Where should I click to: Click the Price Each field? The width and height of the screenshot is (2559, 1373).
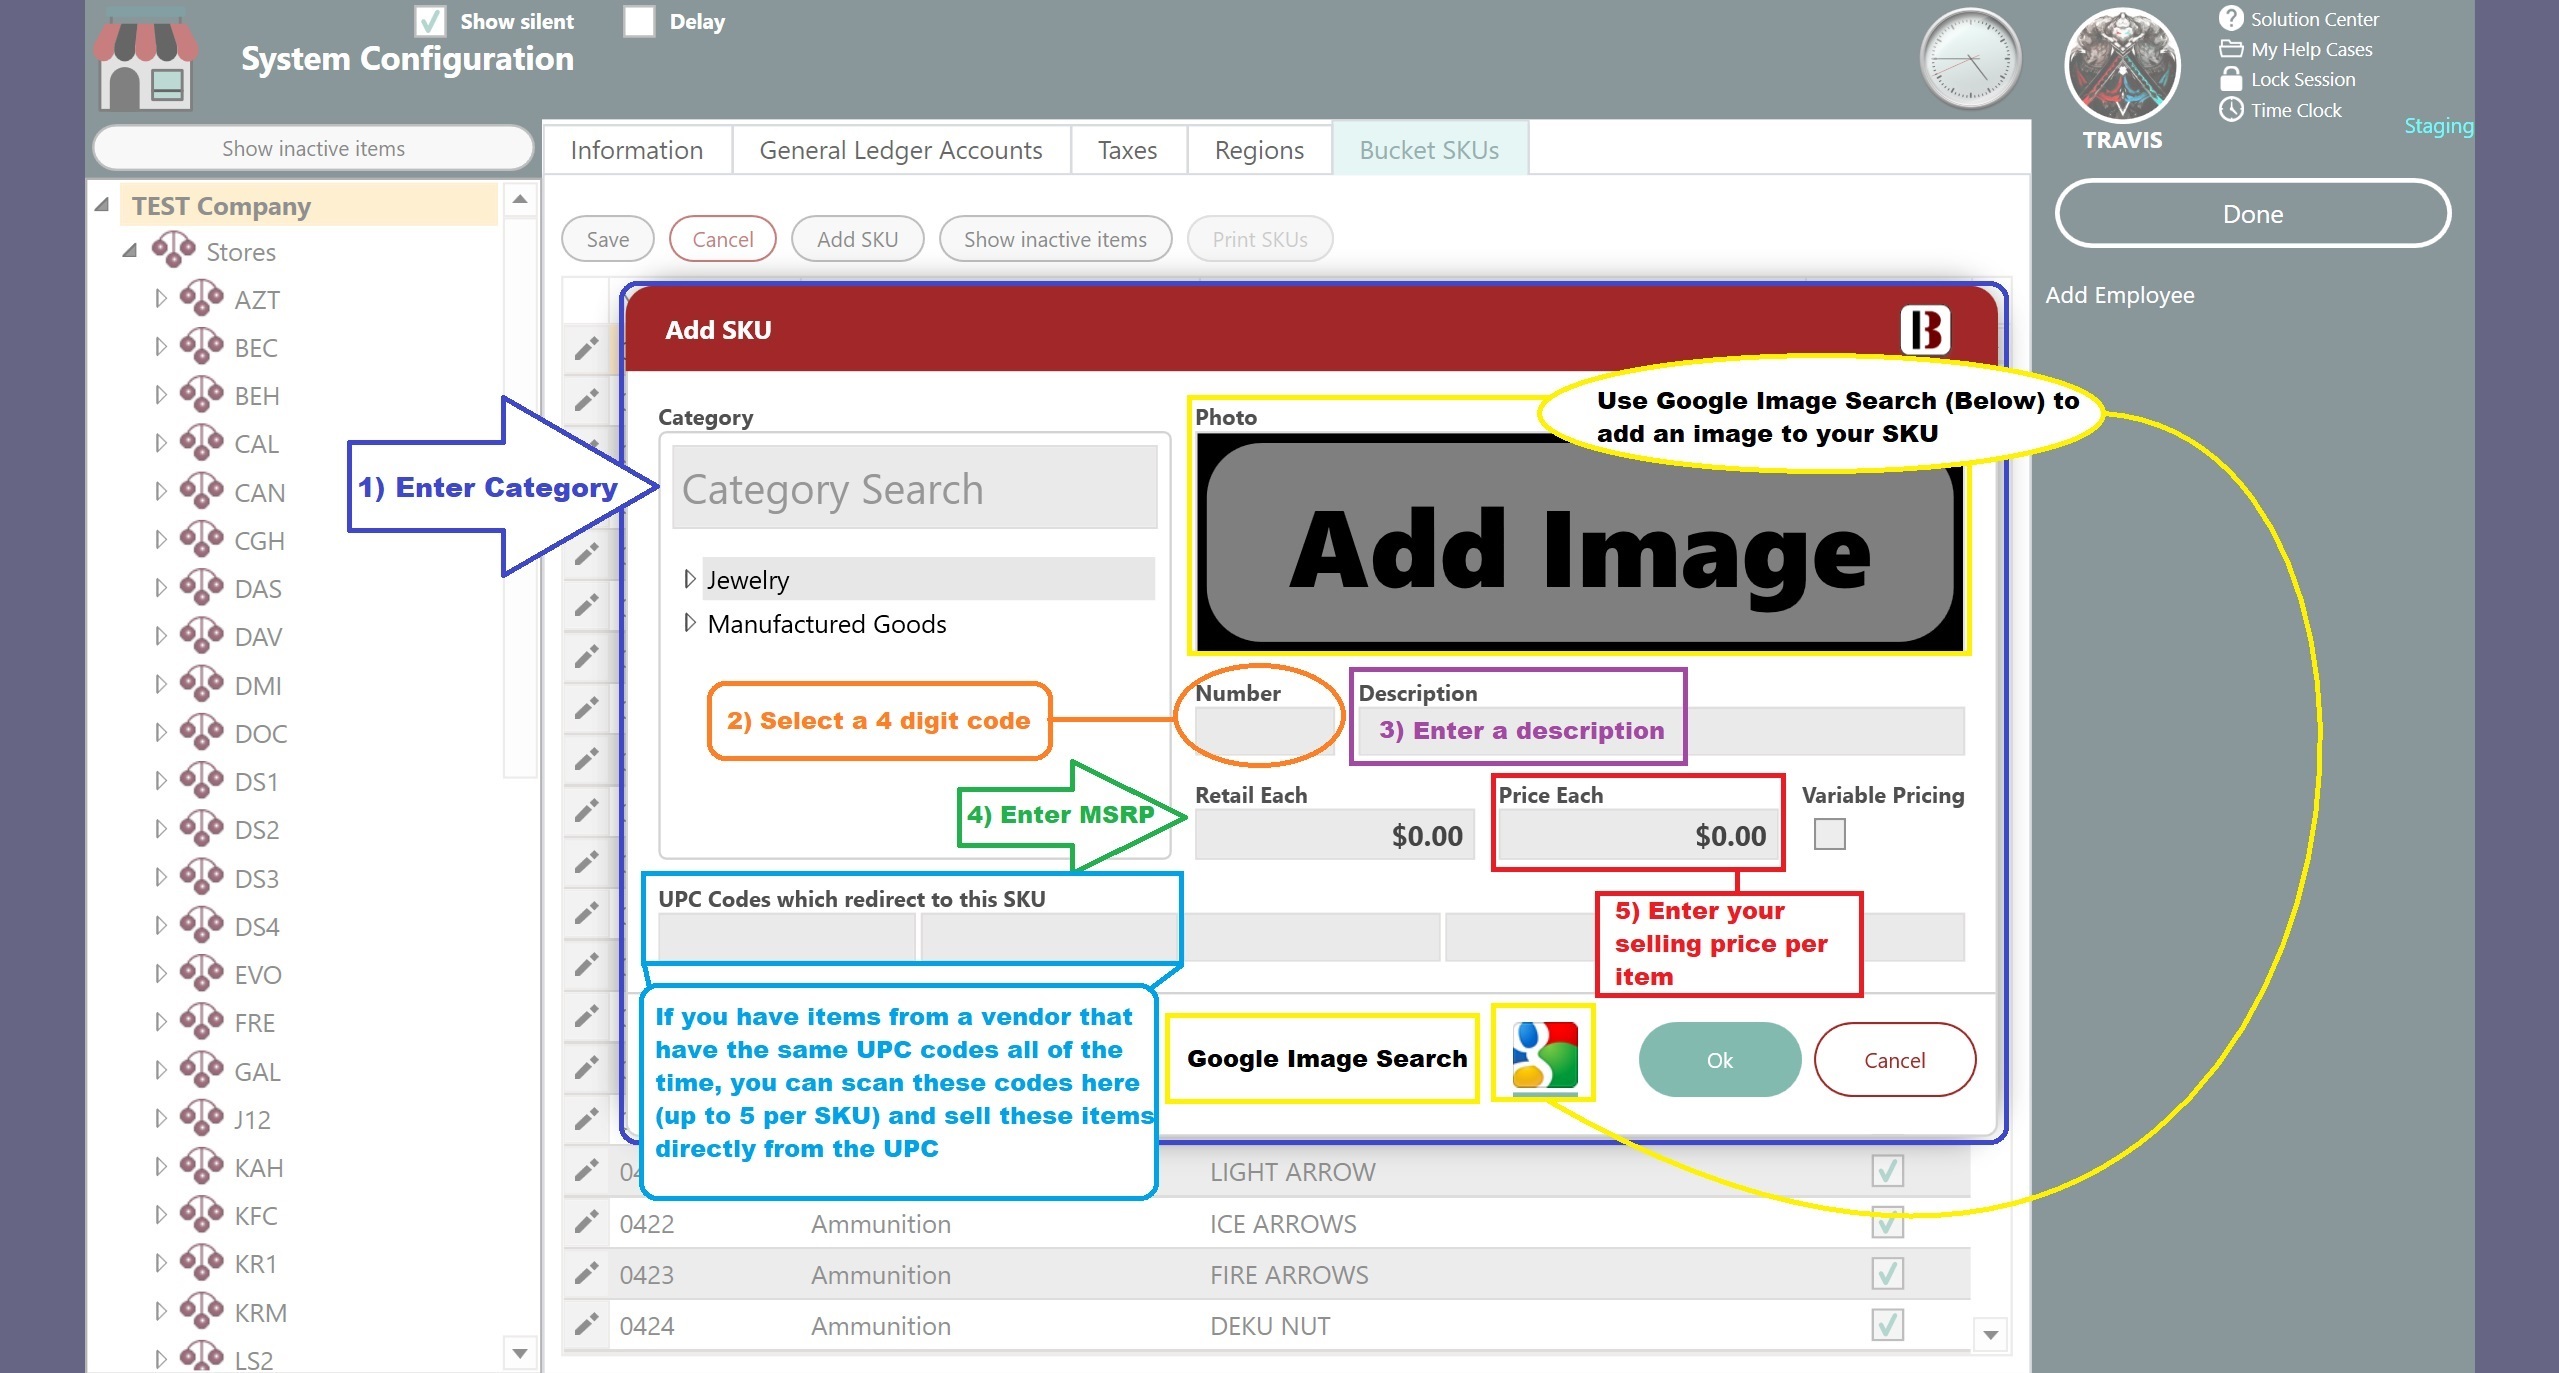pos(1637,834)
